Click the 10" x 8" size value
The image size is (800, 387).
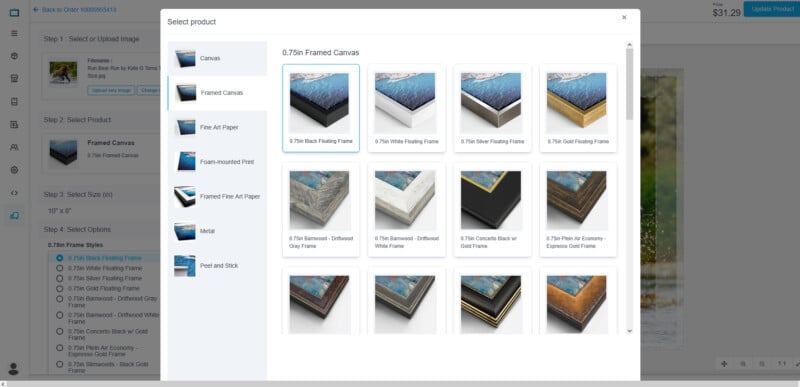60,211
